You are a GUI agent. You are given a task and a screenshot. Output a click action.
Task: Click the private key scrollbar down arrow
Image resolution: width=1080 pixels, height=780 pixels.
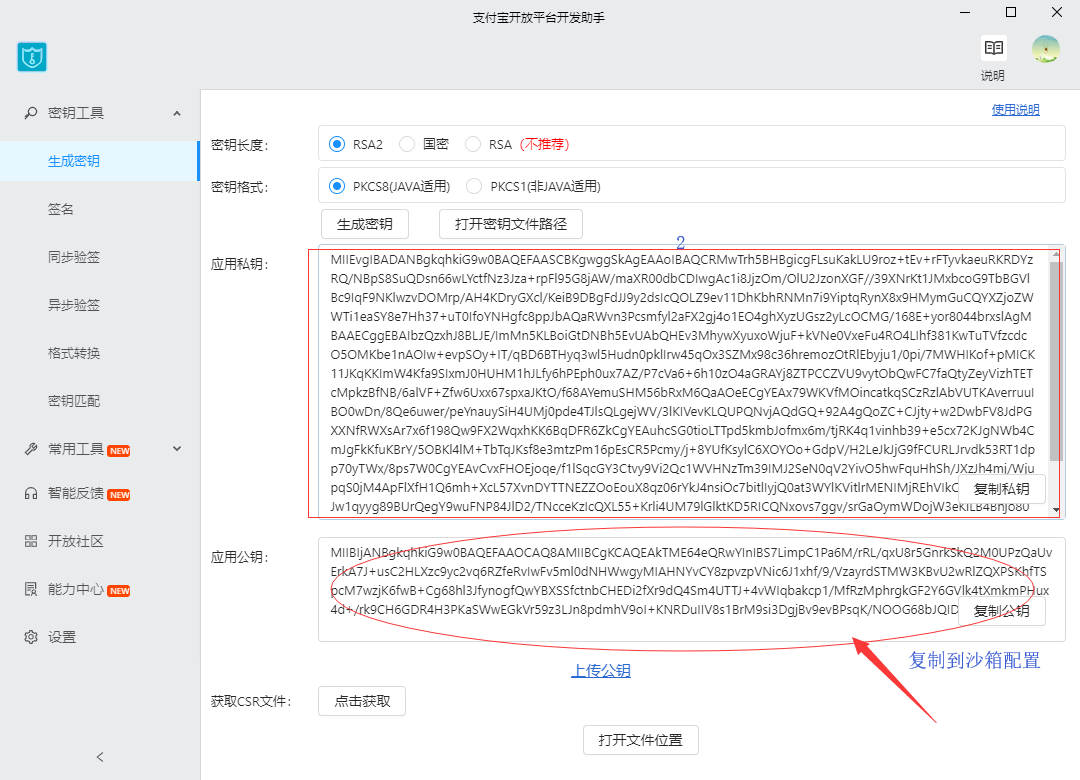(1056, 510)
